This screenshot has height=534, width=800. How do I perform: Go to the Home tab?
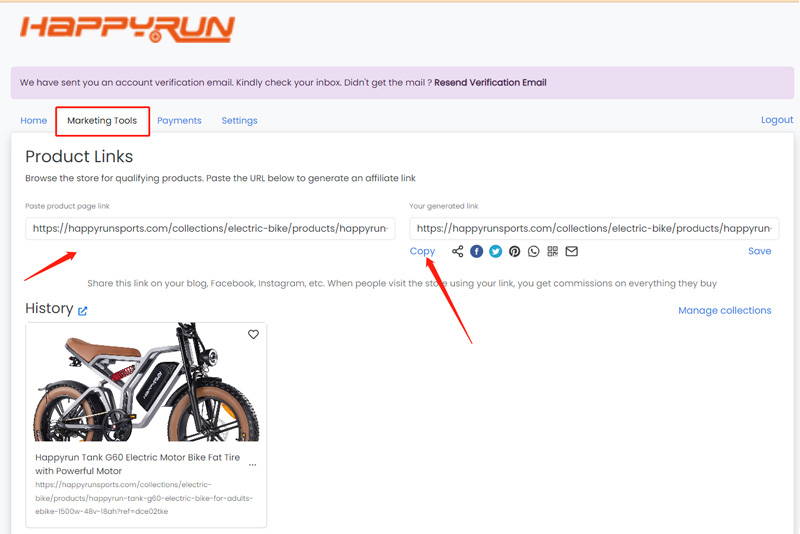coord(34,121)
